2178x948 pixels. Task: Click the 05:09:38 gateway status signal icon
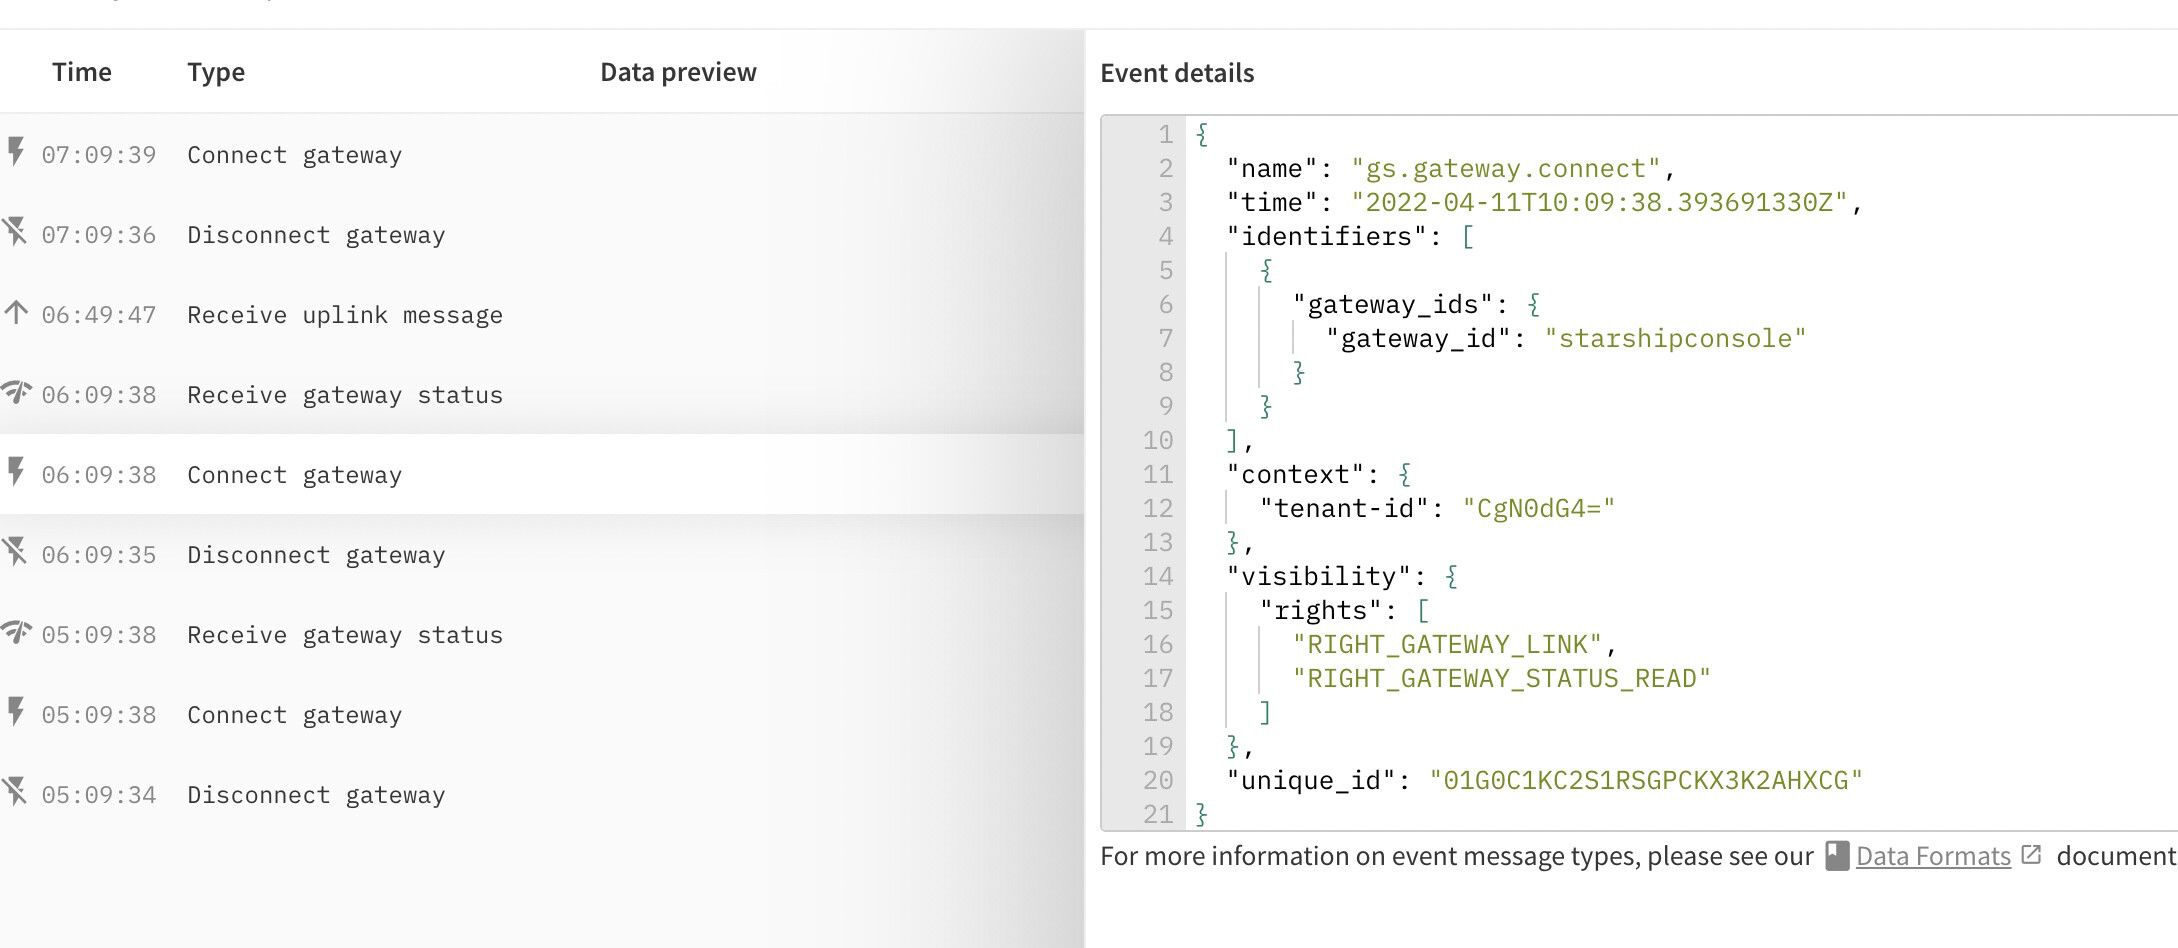coord(16,632)
